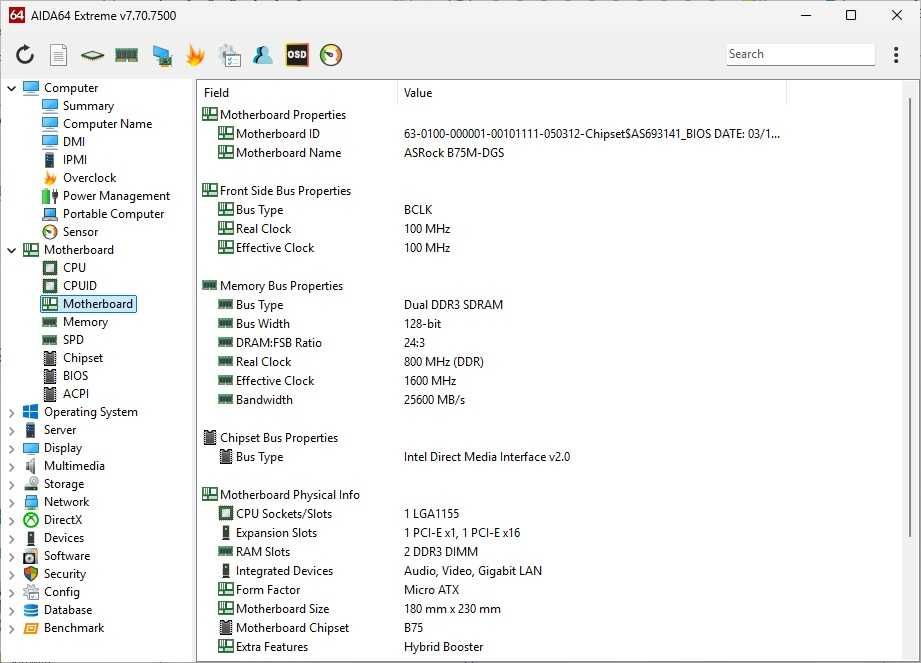This screenshot has width=921, height=663.
Task: Click the AIDA64 title bar icon
Action: click(17, 15)
